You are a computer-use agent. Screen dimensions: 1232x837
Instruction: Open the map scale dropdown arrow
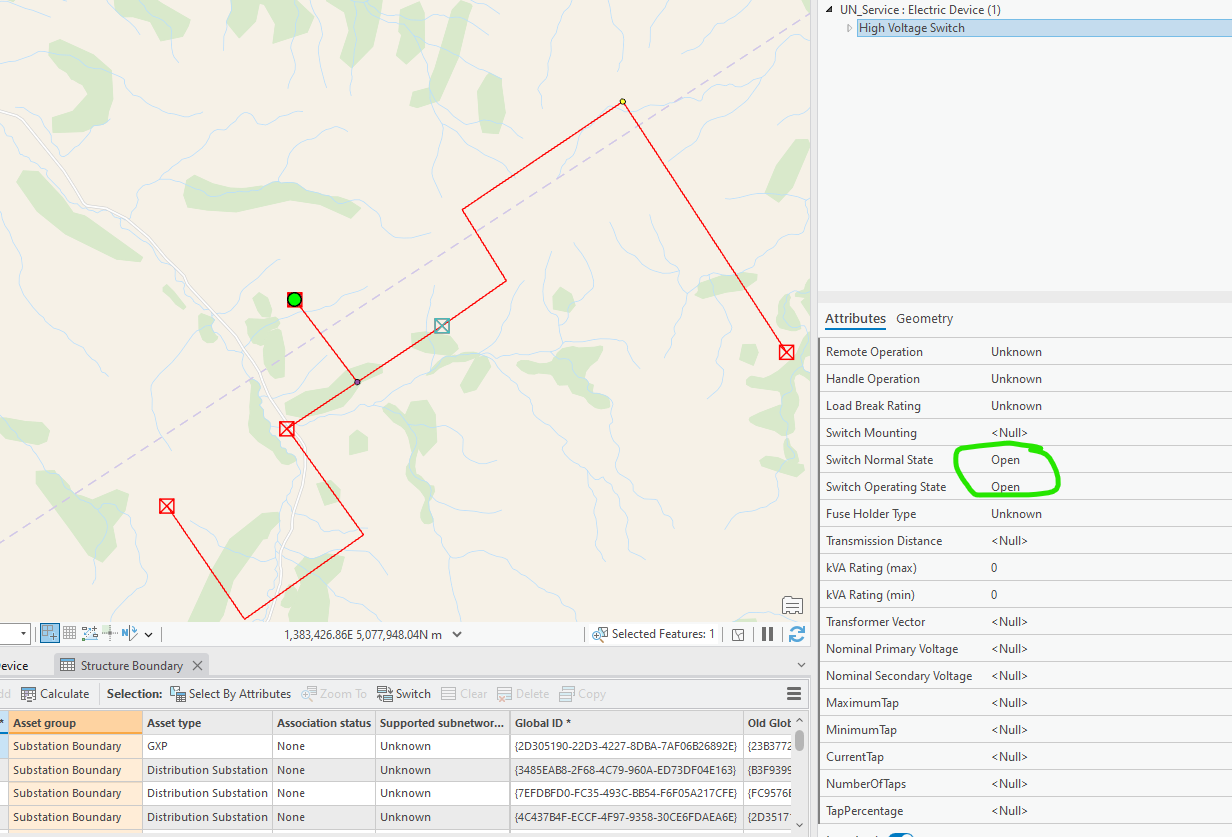coord(24,634)
